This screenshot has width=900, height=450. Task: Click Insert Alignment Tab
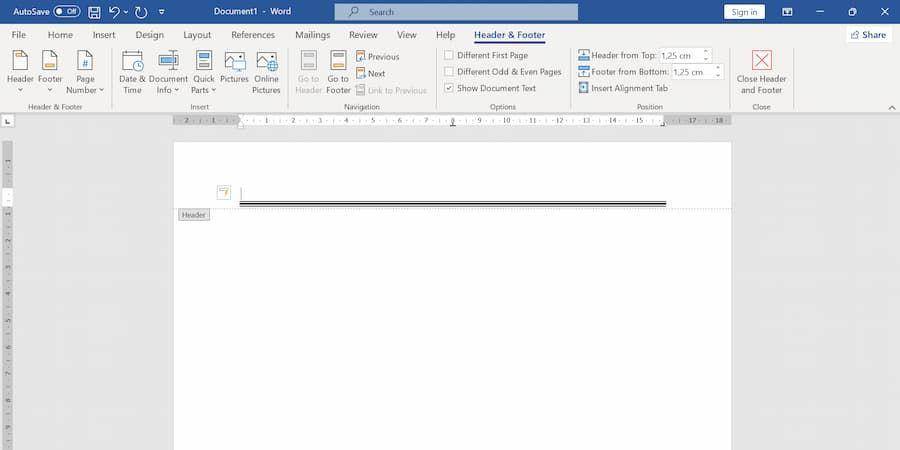coord(623,88)
